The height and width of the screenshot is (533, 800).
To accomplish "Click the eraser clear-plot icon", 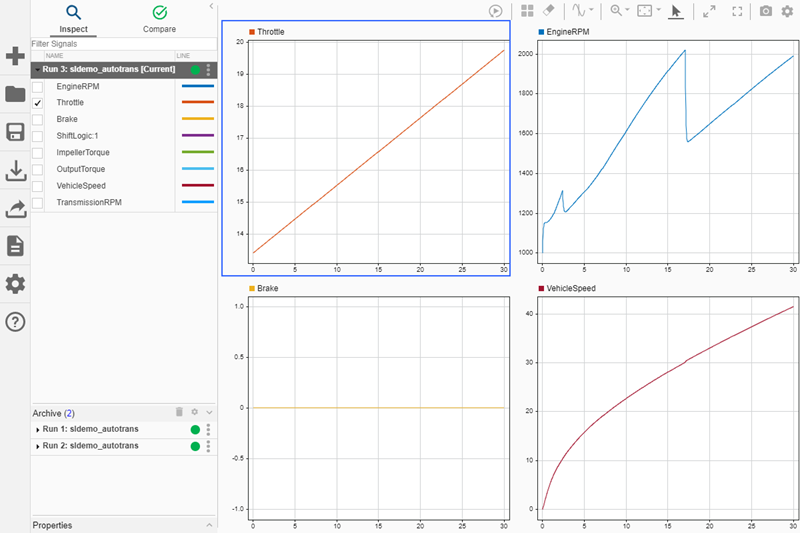I will coord(548,11).
